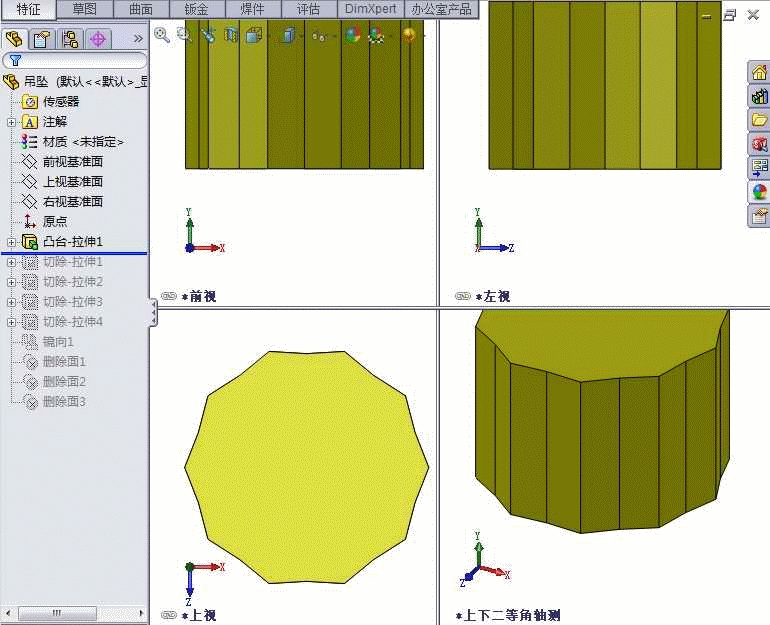Switch to the 评估 tab

[x=309, y=9]
